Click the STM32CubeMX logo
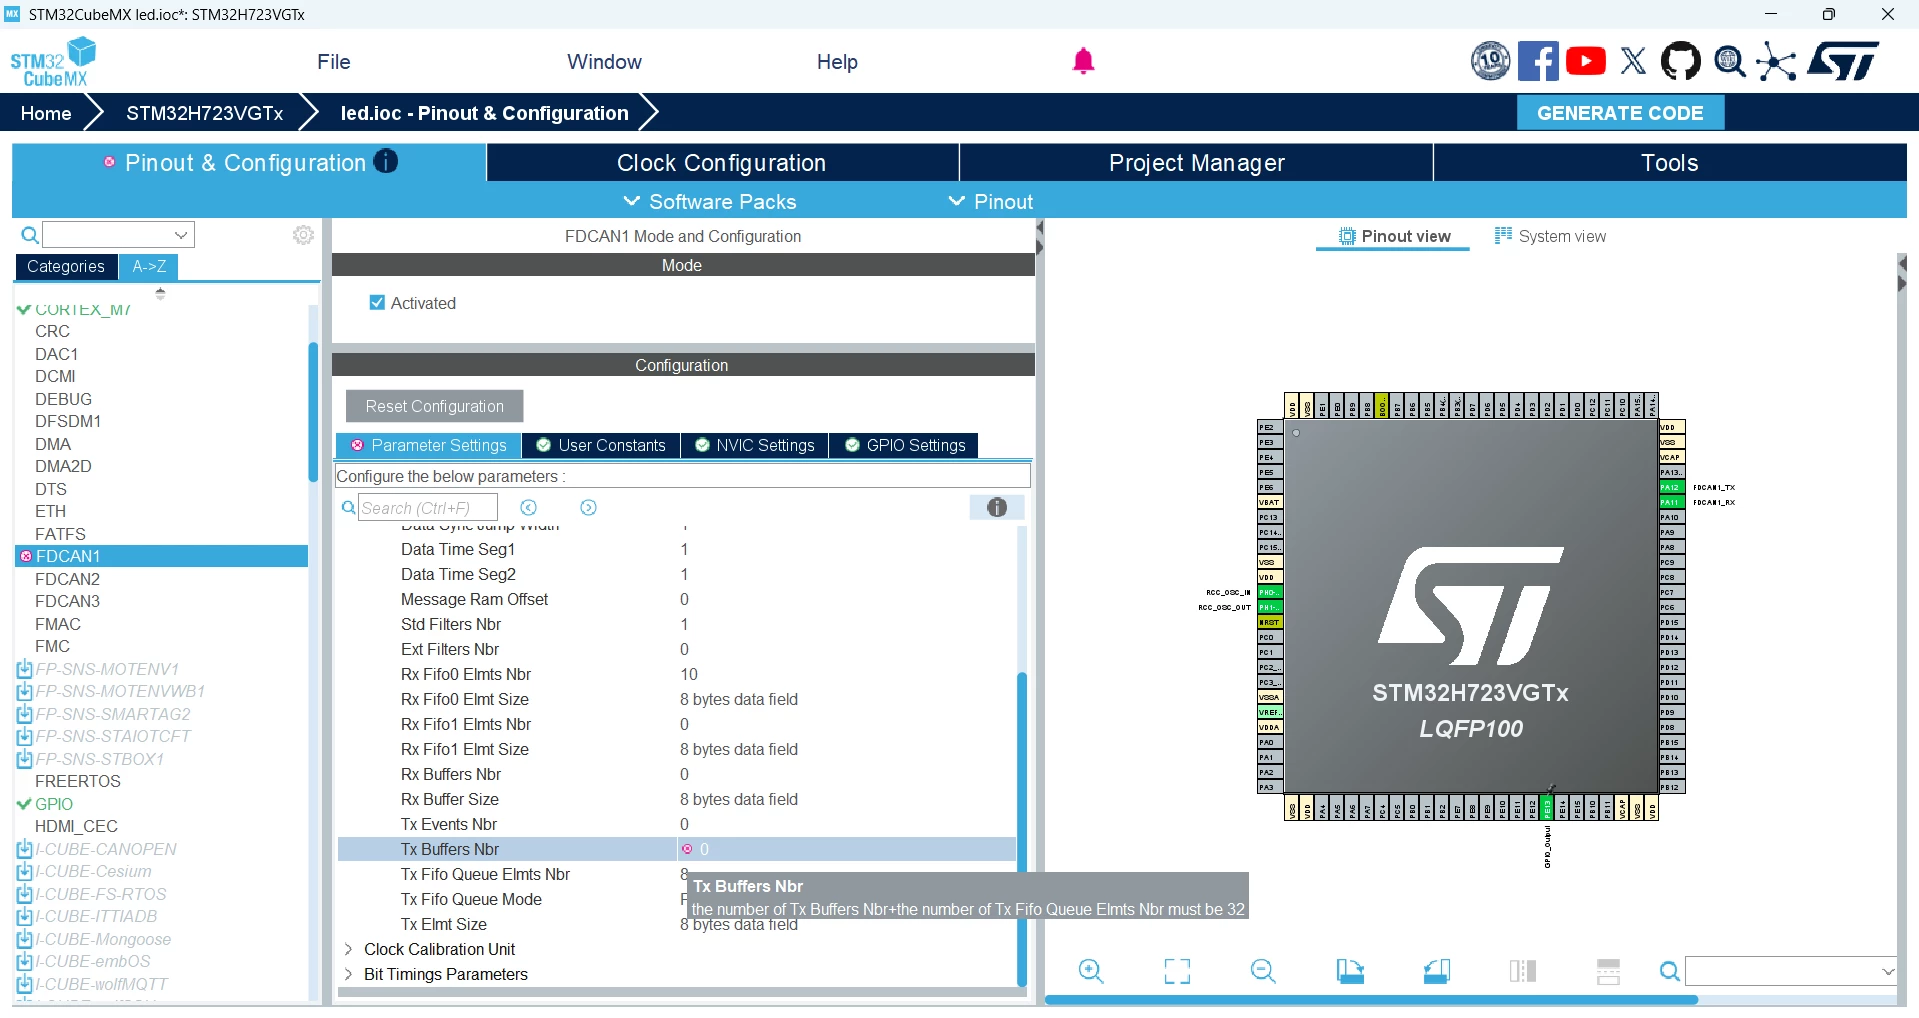The height and width of the screenshot is (1018, 1919). [53, 61]
